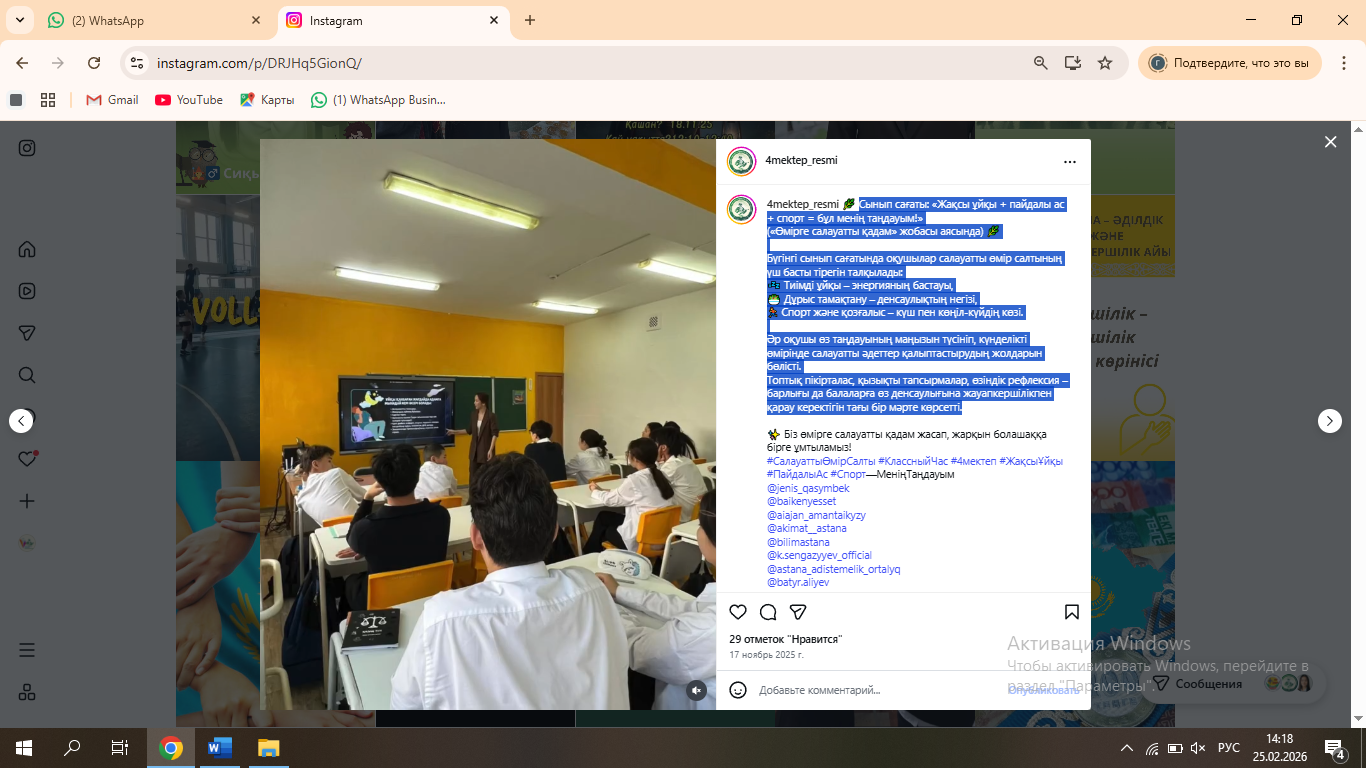Bookmark this page with star icon
Viewport: 1366px width, 768px height.
1105,63
